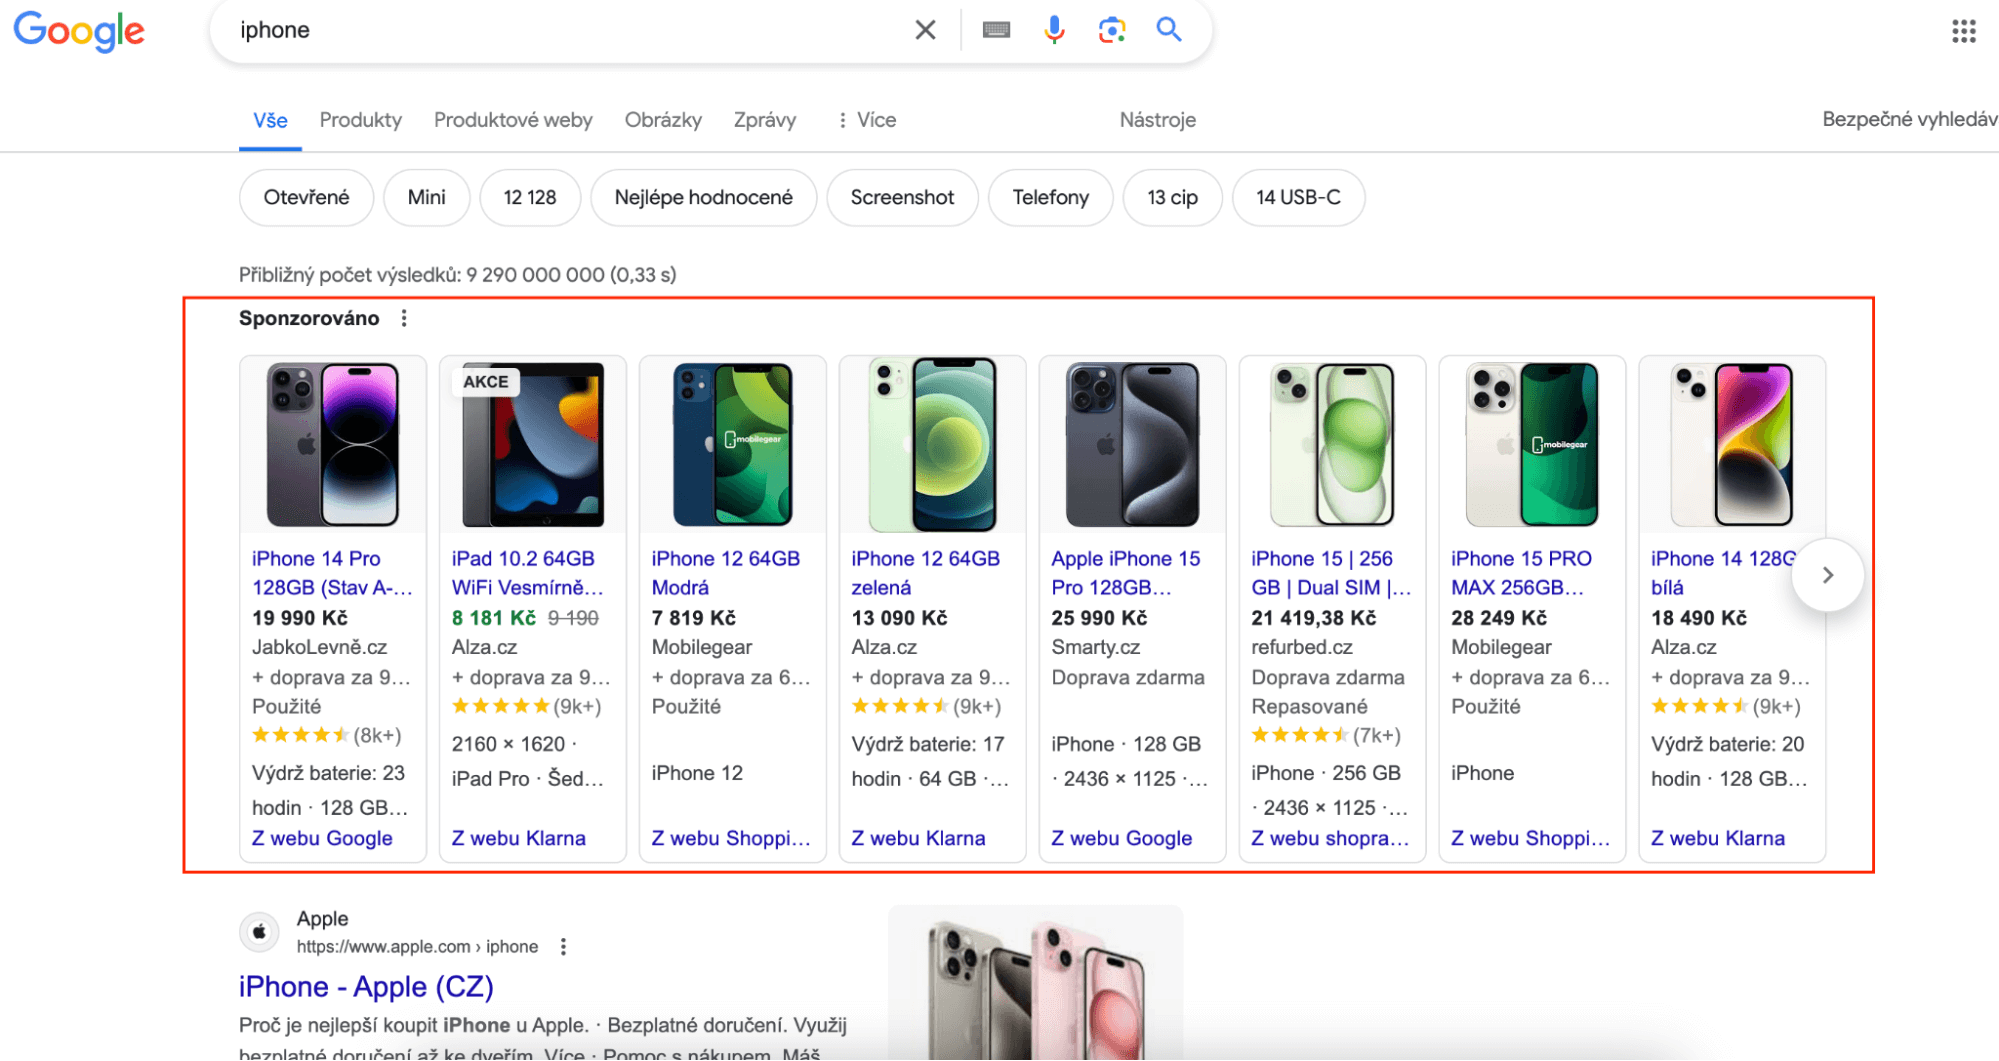Click the magnifier search icon

click(1169, 30)
